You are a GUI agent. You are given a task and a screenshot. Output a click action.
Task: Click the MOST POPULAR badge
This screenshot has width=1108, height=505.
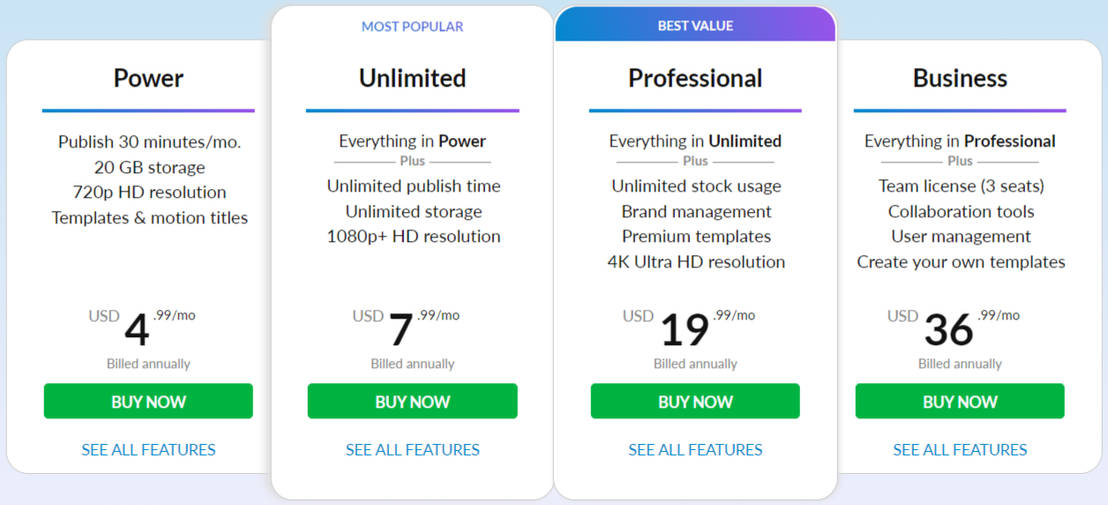tap(412, 27)
